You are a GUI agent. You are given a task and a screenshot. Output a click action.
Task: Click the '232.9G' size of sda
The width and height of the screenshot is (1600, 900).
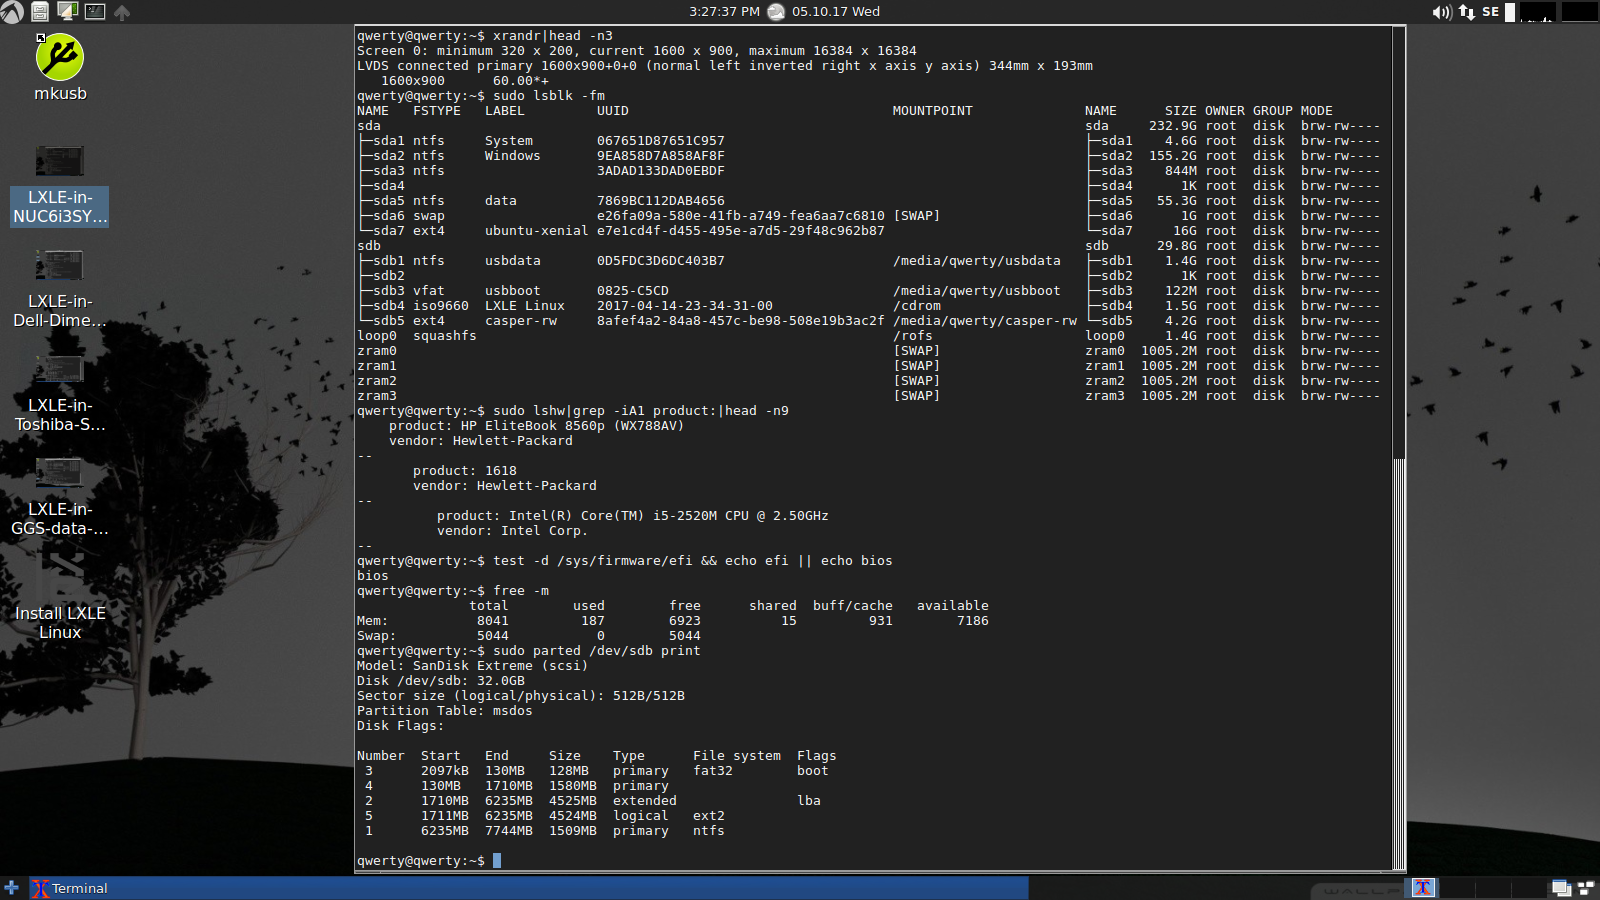[x=1173, y=126]
